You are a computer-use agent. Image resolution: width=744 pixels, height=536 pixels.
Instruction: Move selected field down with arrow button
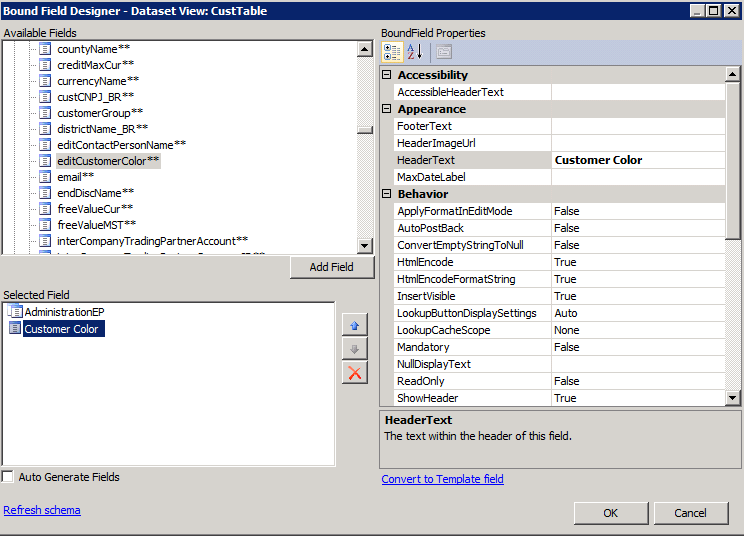(x=354, y=349)
